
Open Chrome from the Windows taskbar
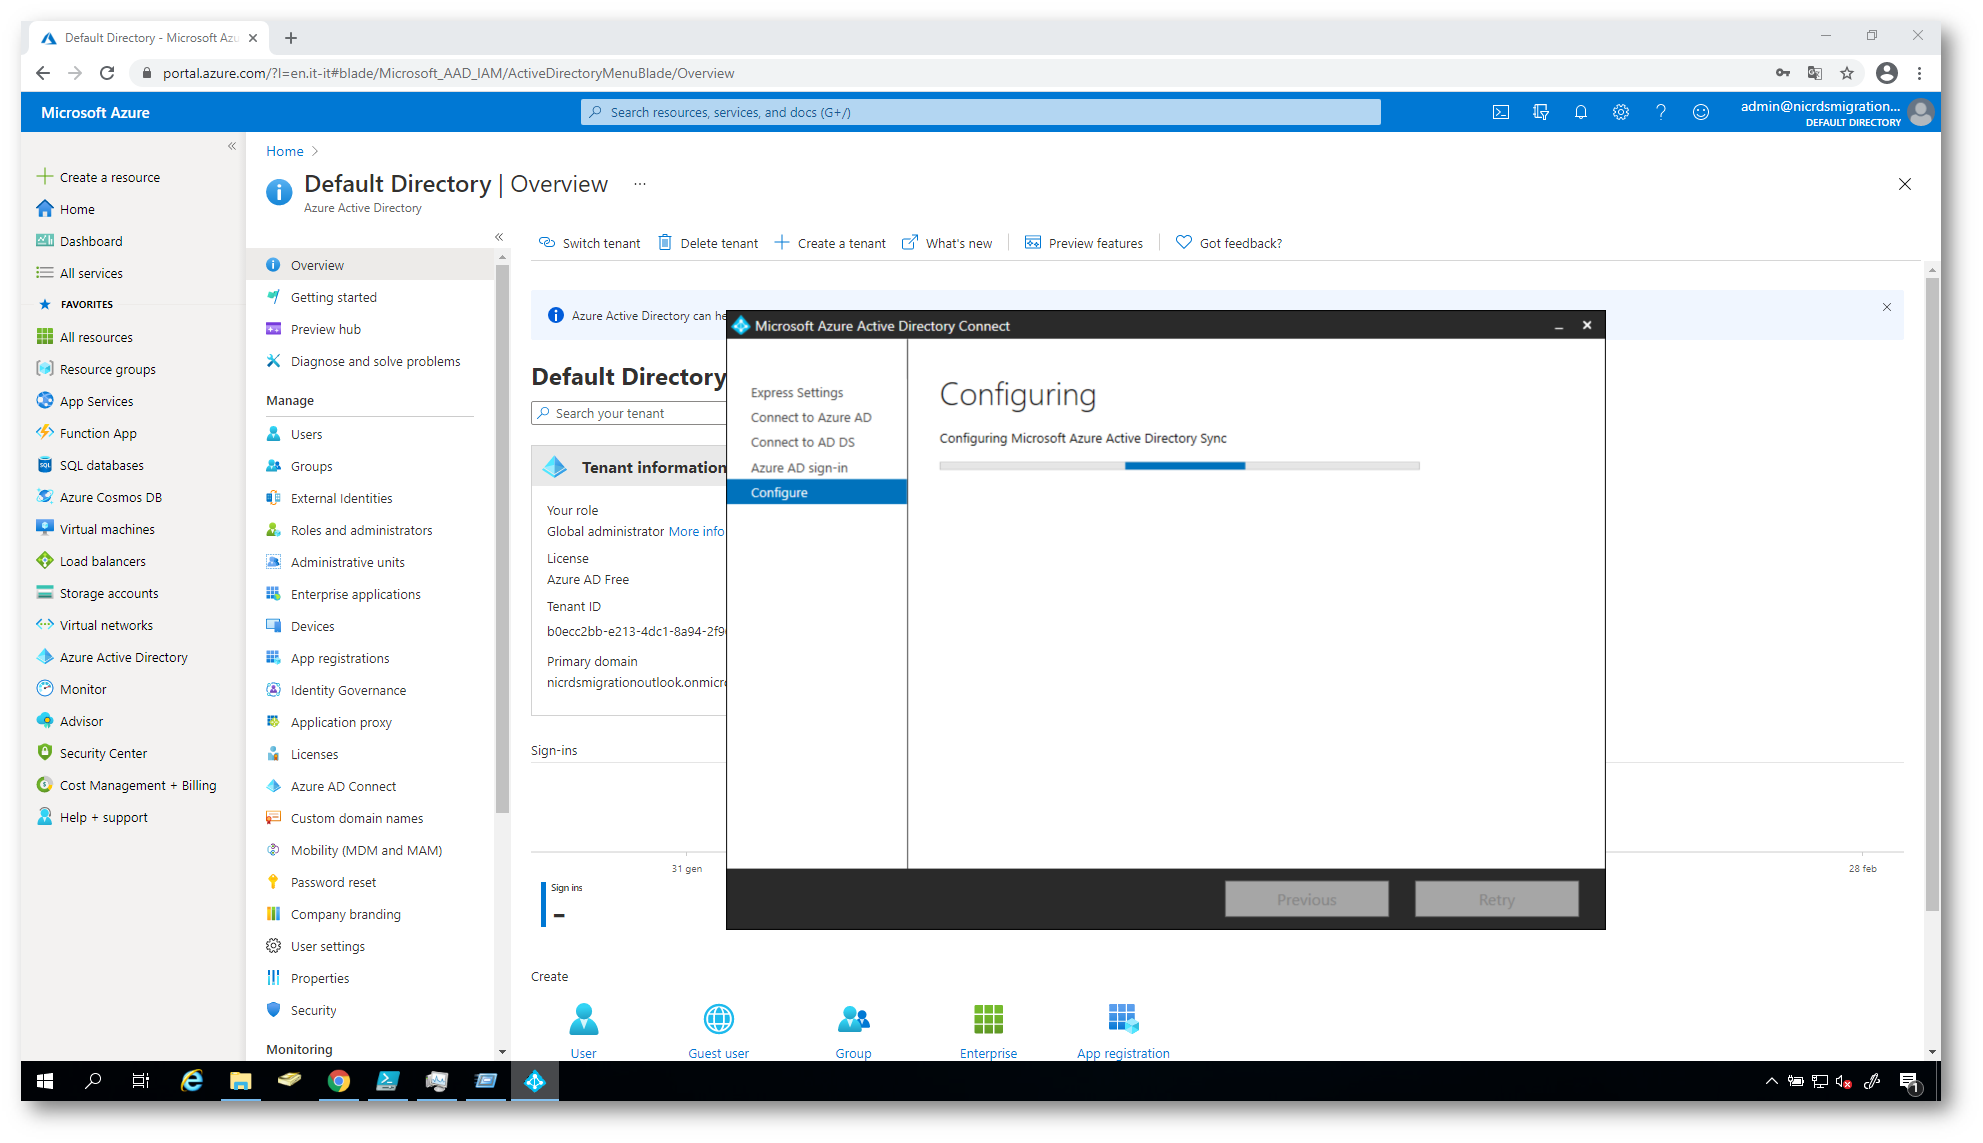339,1081
